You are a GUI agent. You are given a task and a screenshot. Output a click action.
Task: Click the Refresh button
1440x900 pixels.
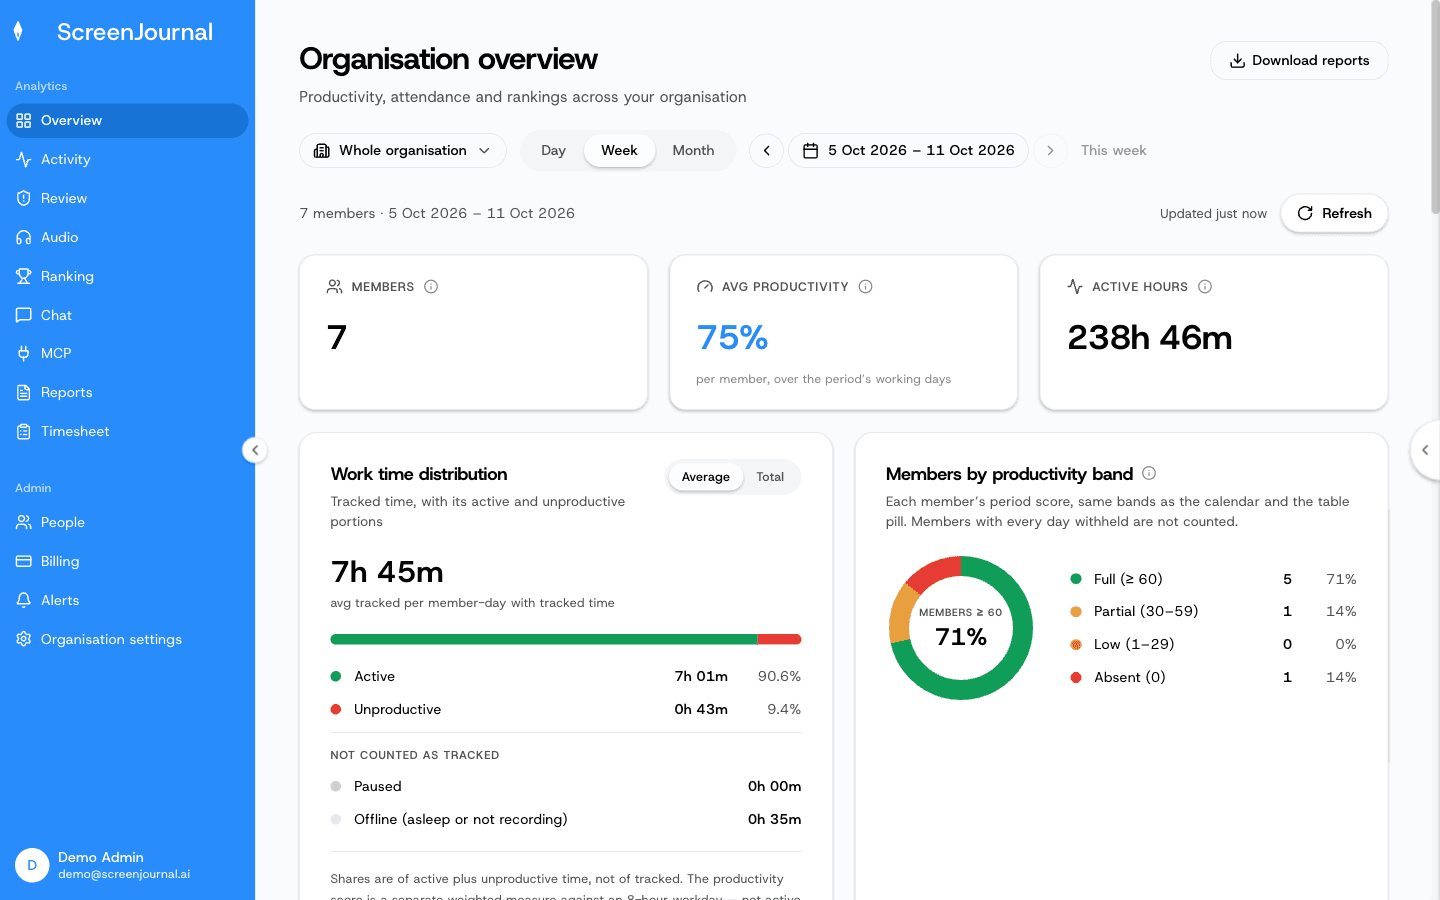[x=1334, y=213]
